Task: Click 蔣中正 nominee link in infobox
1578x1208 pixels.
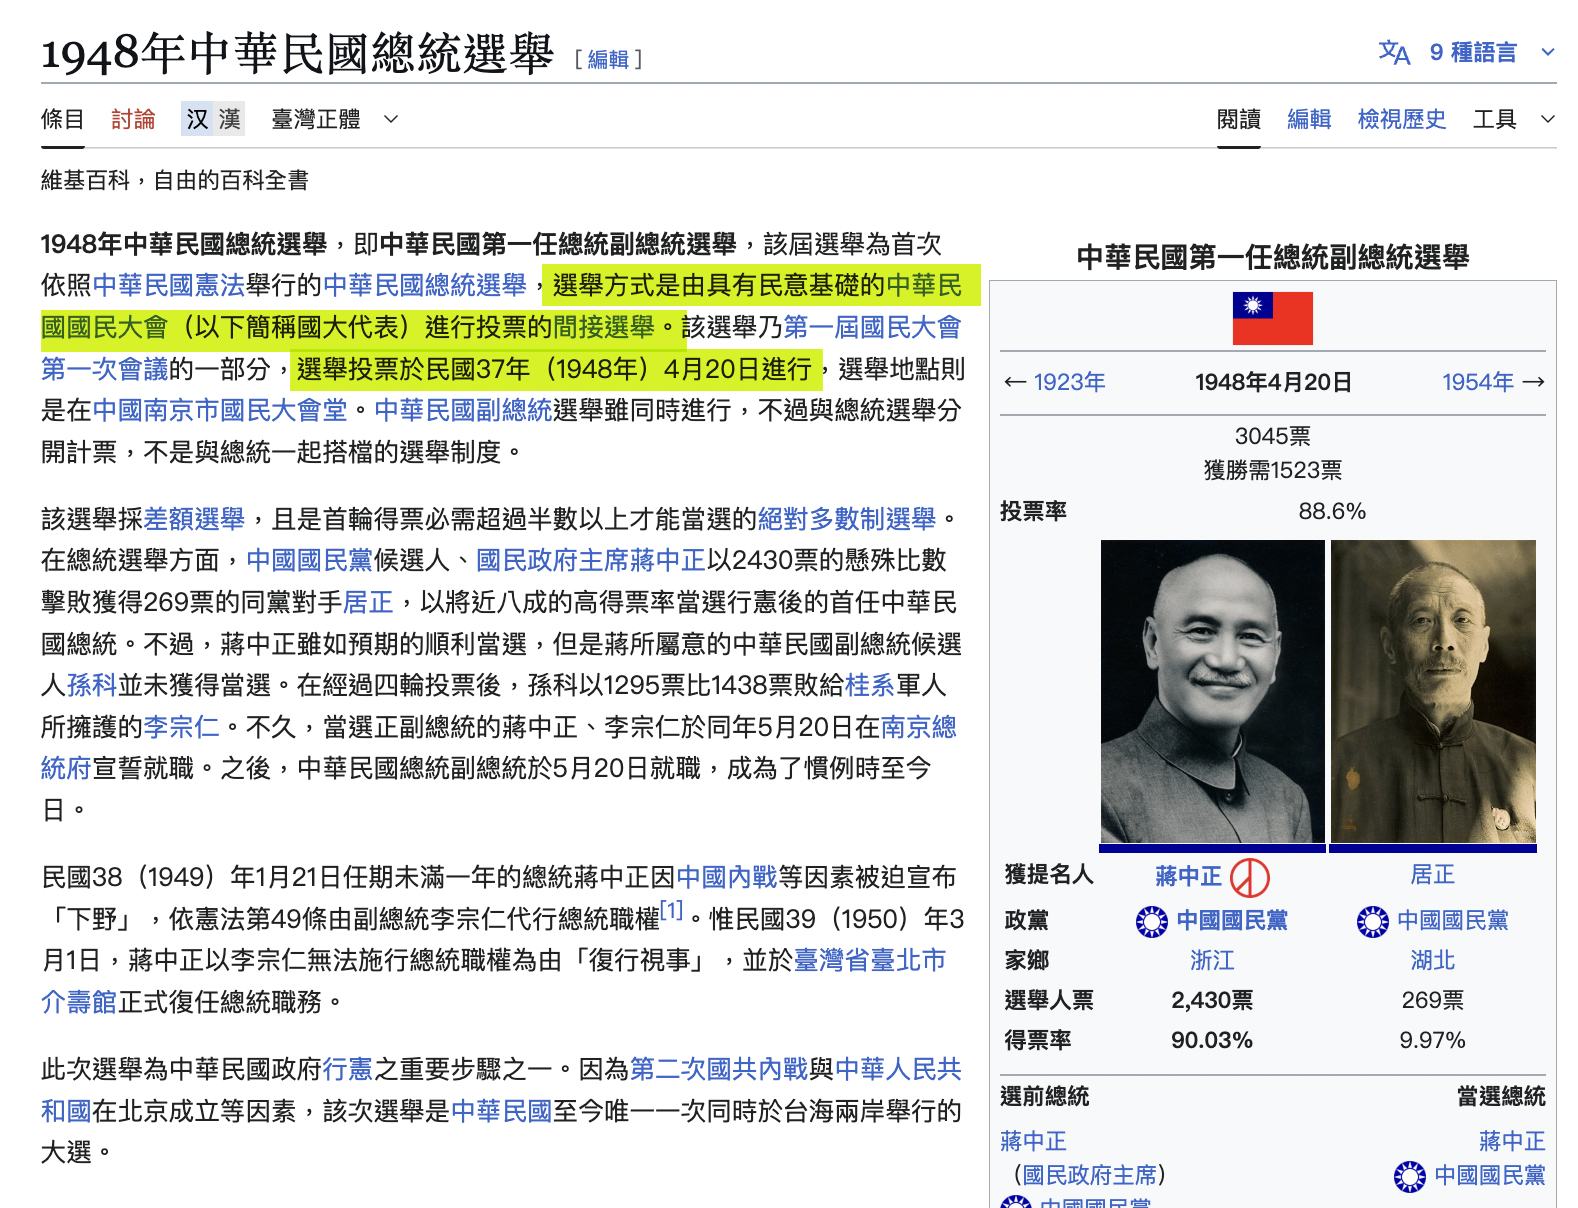Action: (x=1188, y=876)
